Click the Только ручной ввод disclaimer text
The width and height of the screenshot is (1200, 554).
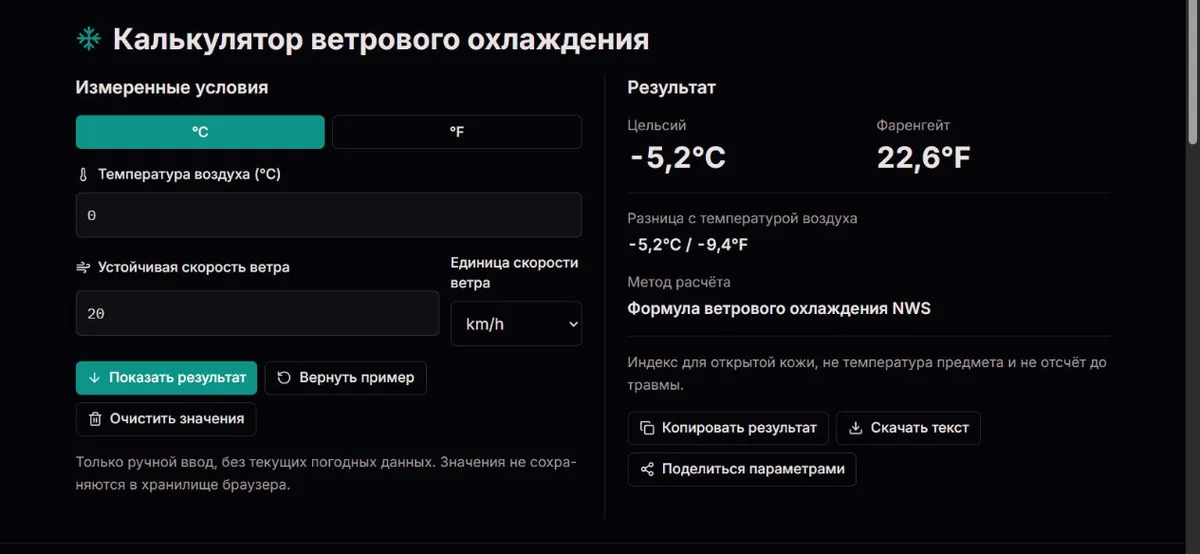[x=326, y=474]
